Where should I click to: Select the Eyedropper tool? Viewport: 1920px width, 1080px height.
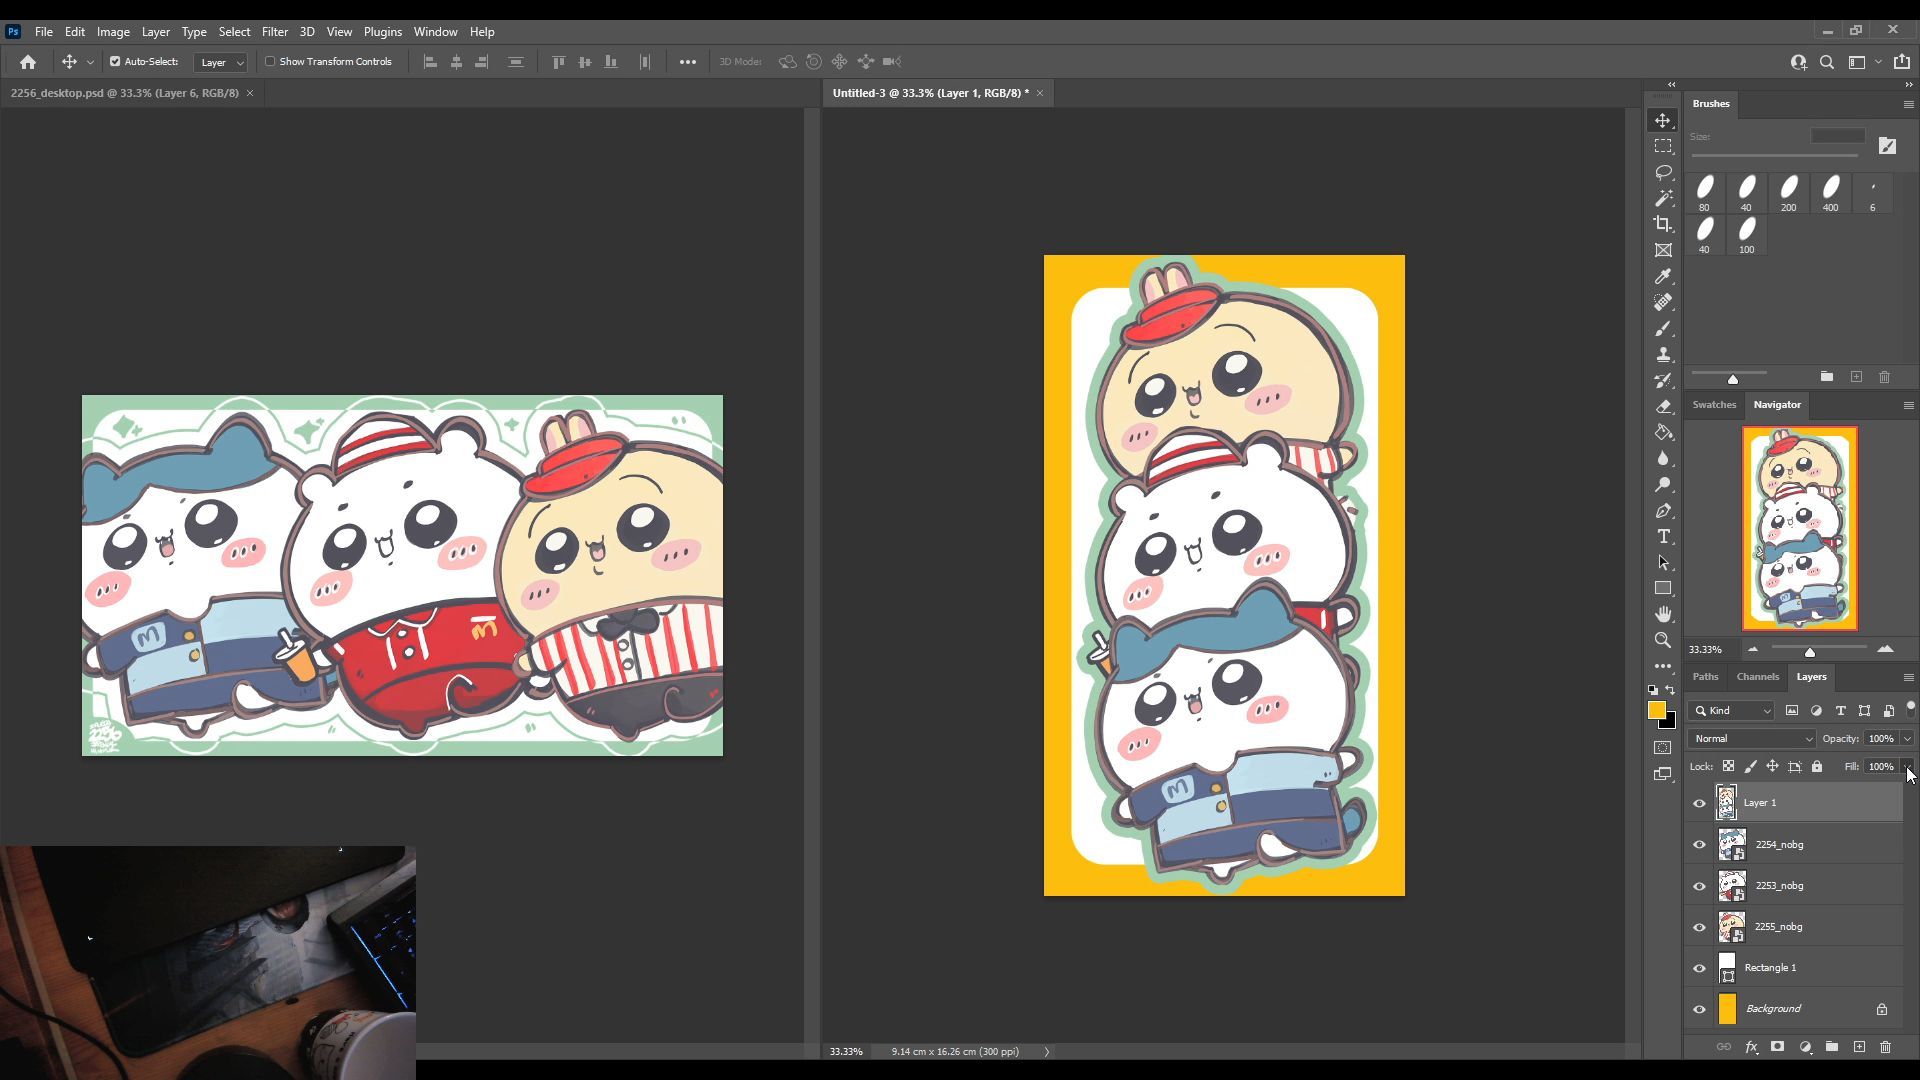point(1663,277)
